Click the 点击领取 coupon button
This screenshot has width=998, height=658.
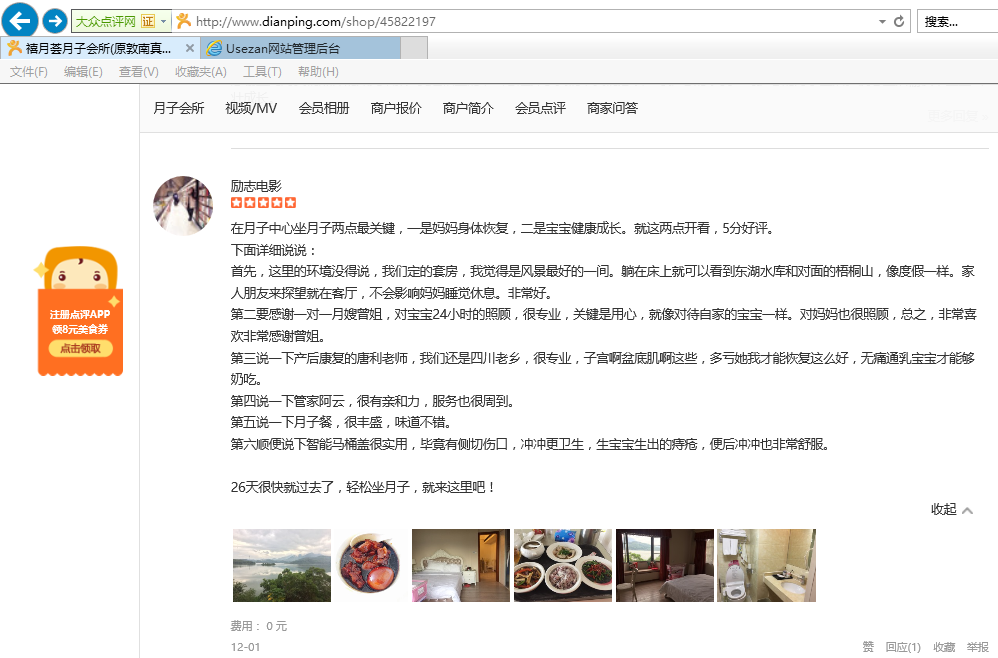point(80,349)
